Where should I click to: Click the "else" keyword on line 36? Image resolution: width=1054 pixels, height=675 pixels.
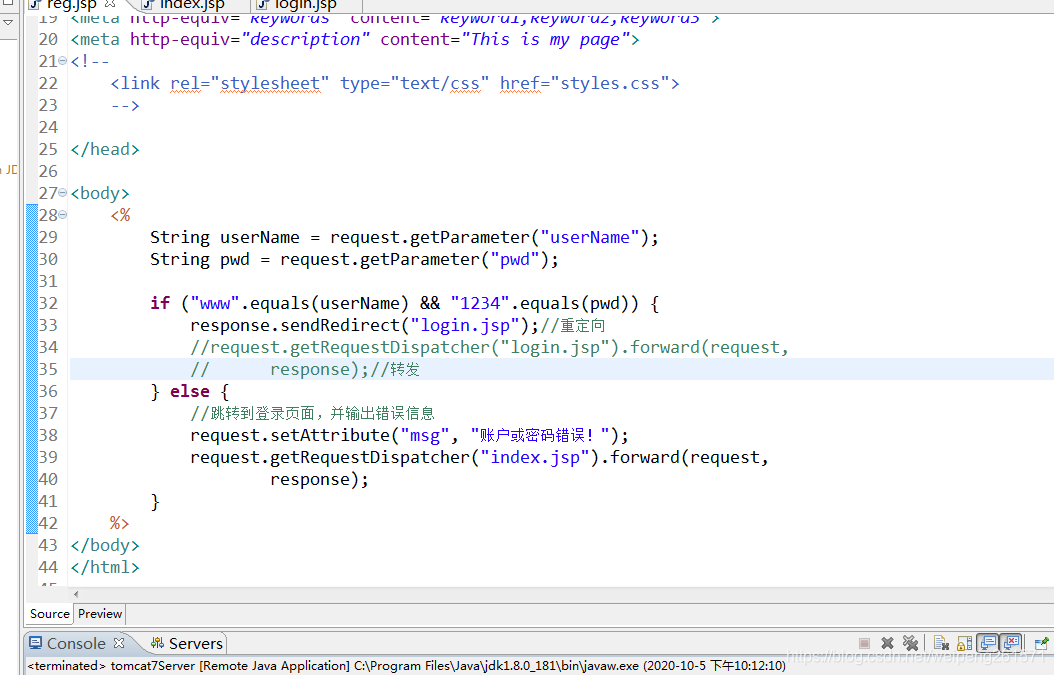click(x=190, y=391)
